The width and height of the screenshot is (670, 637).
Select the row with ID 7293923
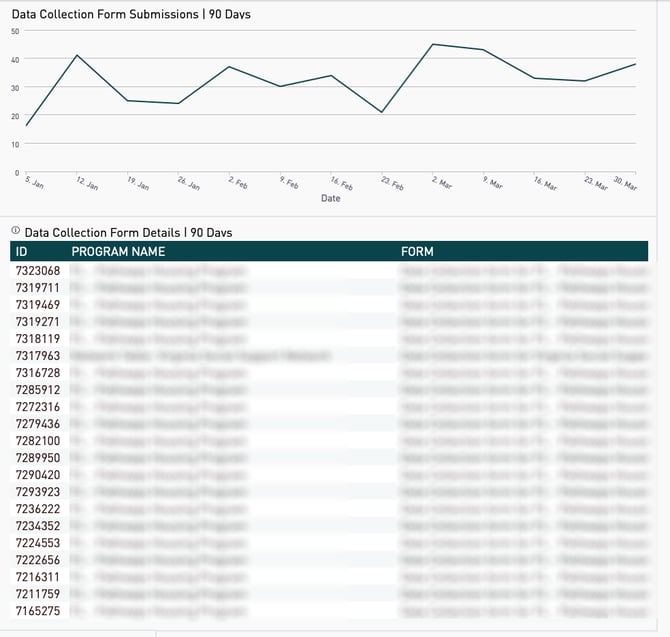[x=38, y=492]
